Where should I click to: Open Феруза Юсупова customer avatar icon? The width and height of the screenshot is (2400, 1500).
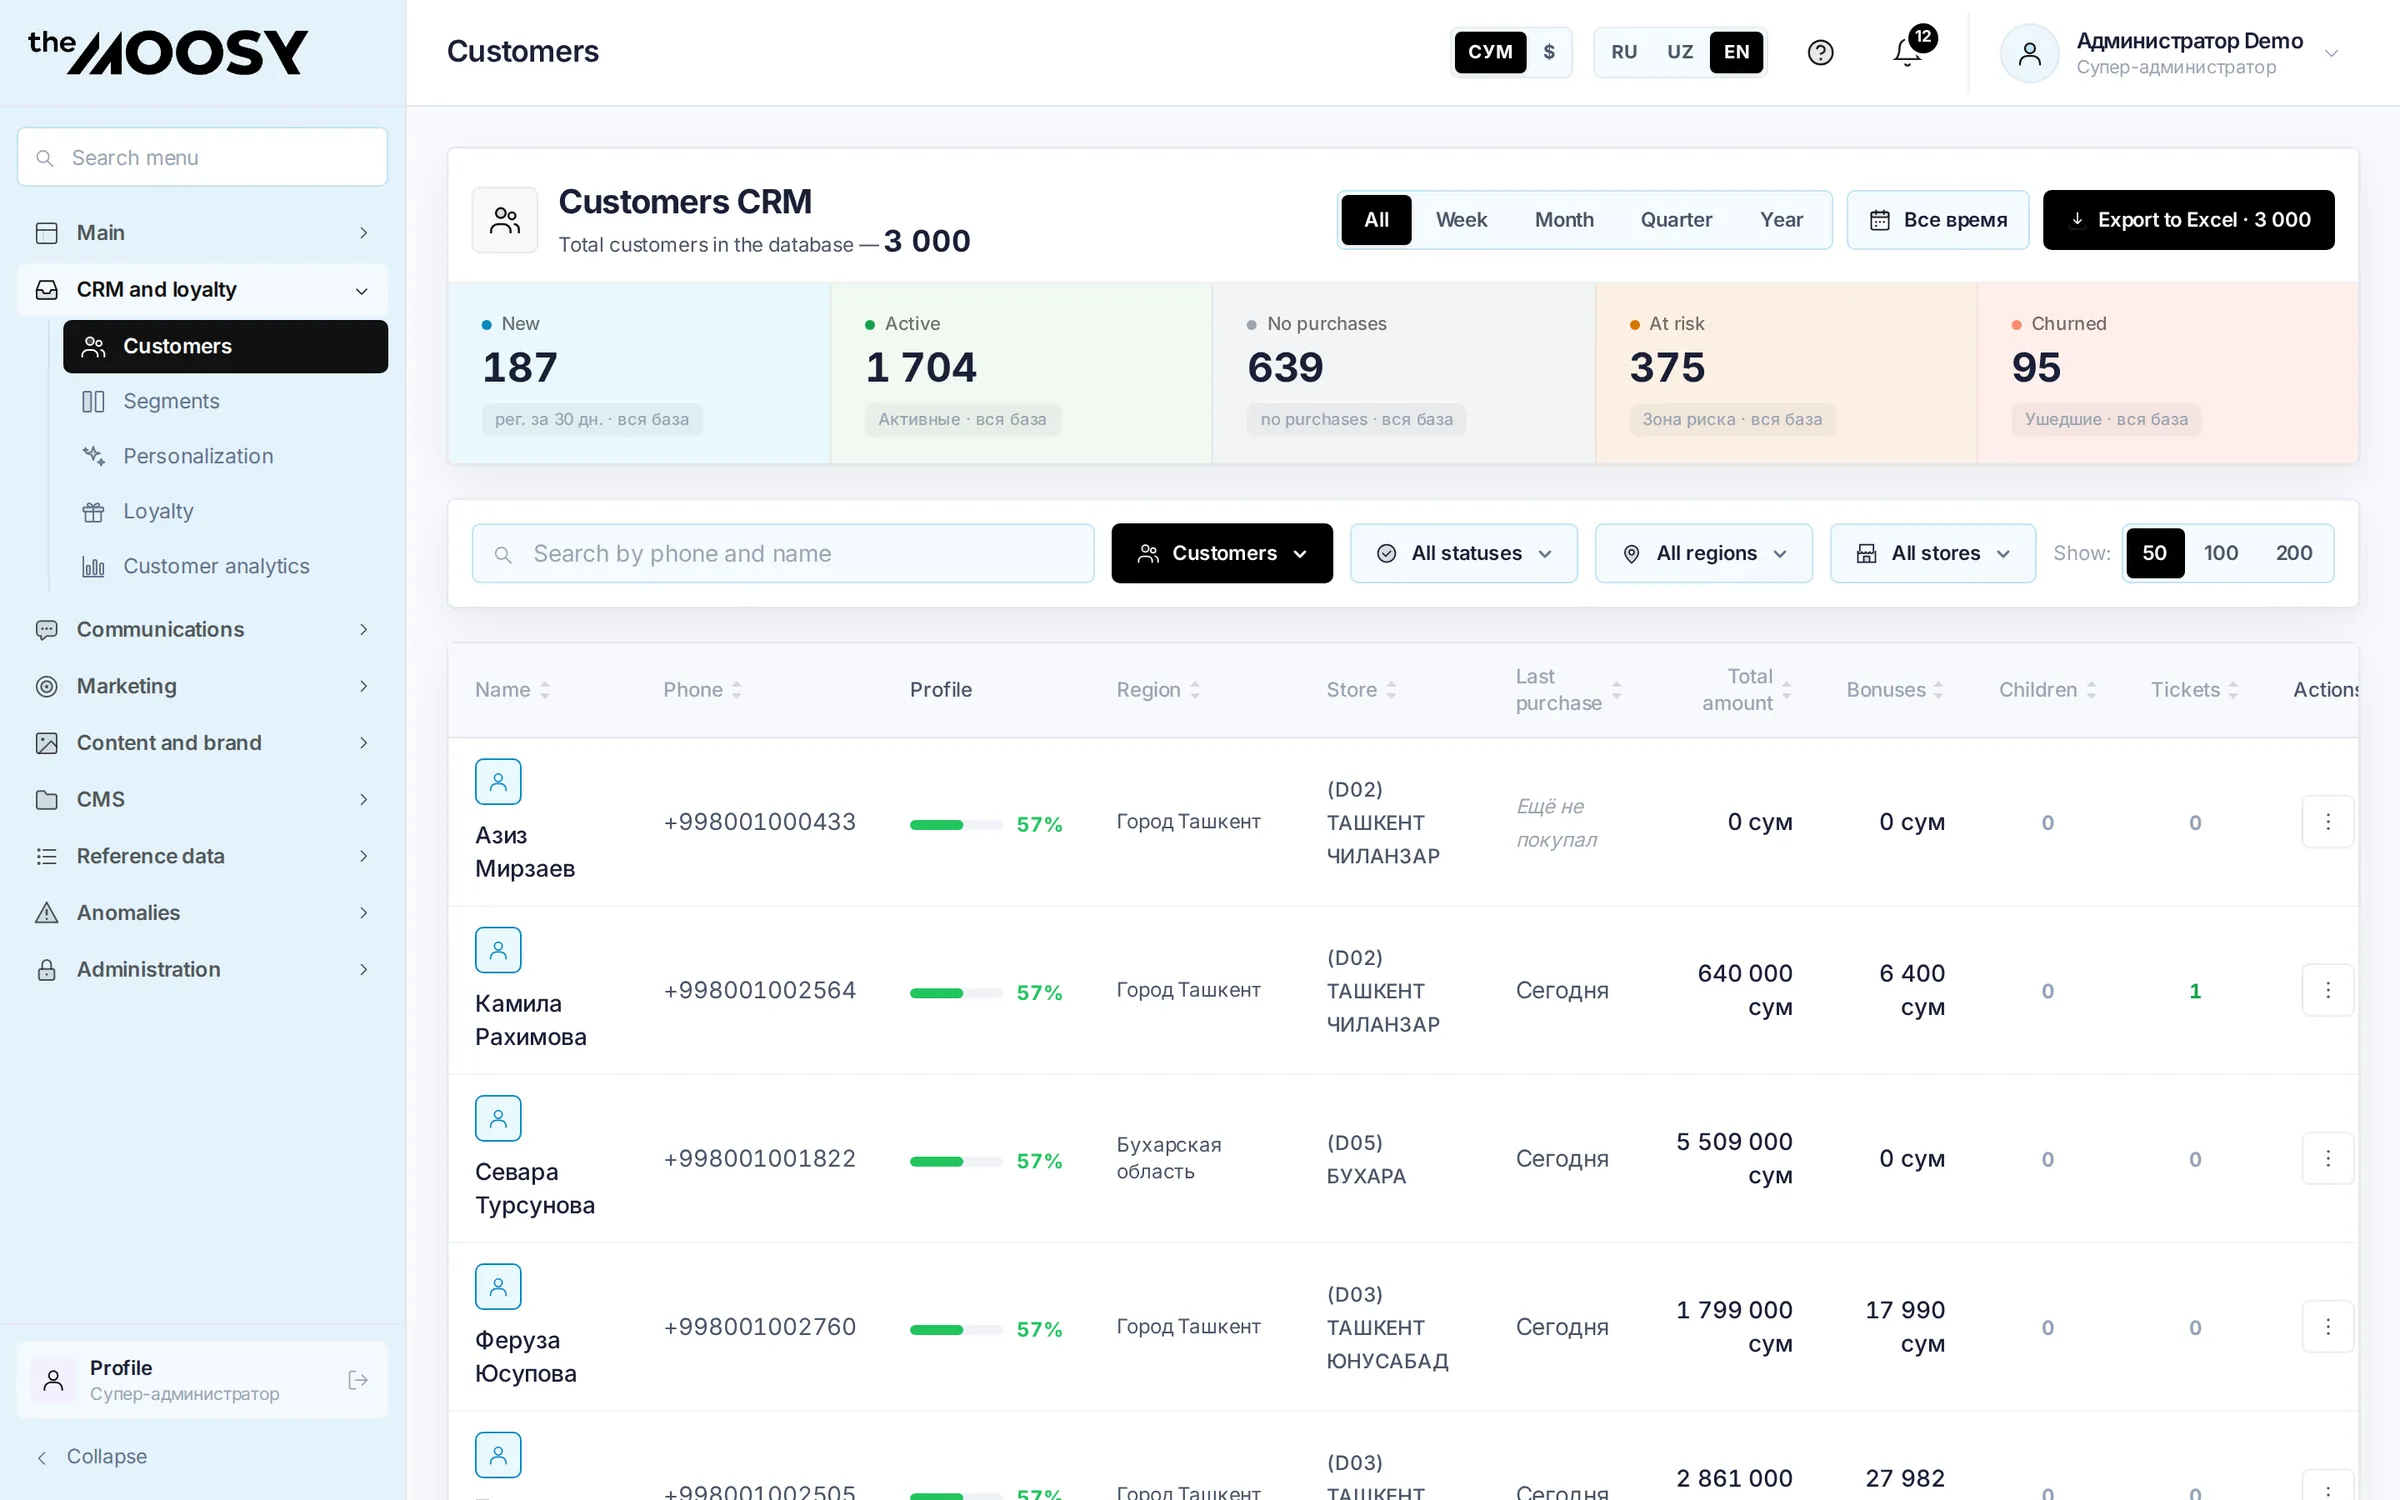coord(498,1286)
